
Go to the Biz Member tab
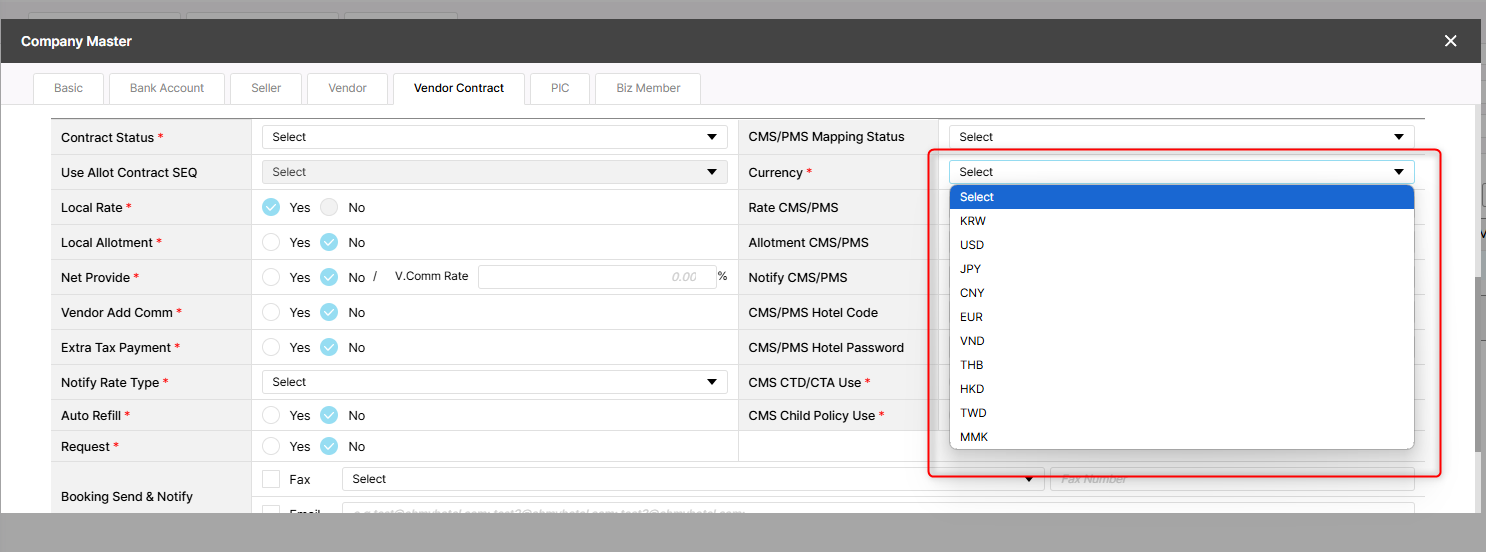tap(648, 88)
